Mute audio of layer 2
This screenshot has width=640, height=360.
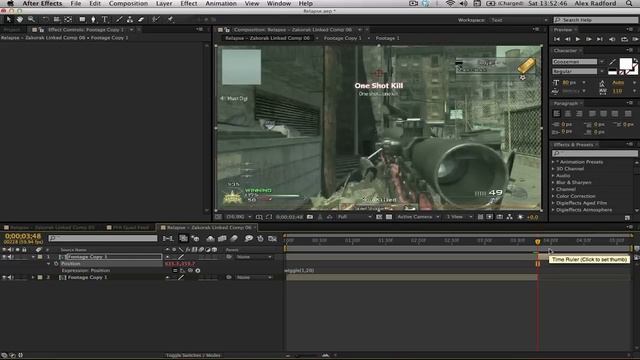pyautogui.click(x=11, y=277)
